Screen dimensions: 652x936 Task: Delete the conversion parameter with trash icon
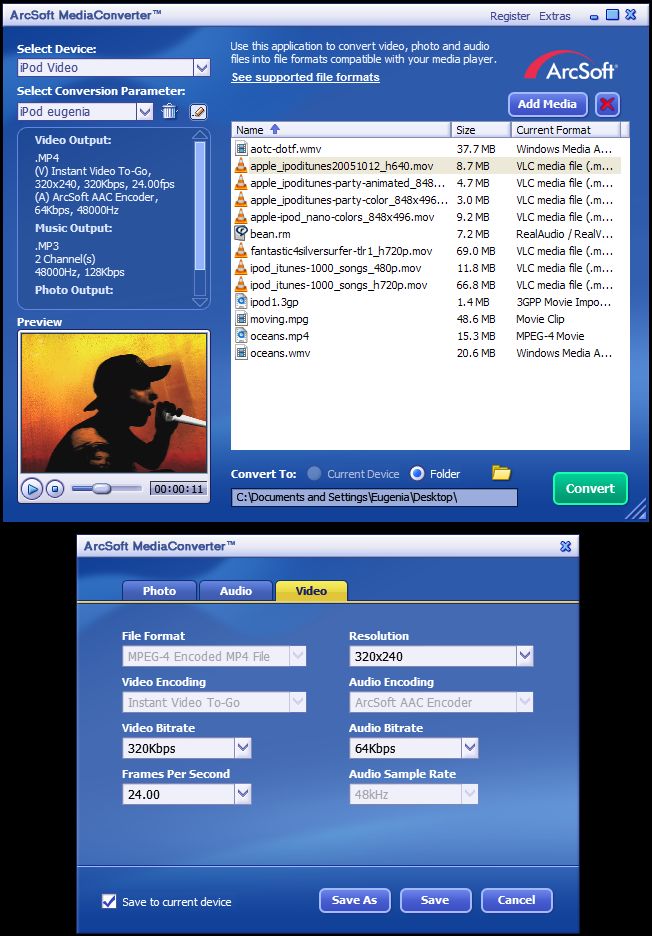tap(170, 111)
